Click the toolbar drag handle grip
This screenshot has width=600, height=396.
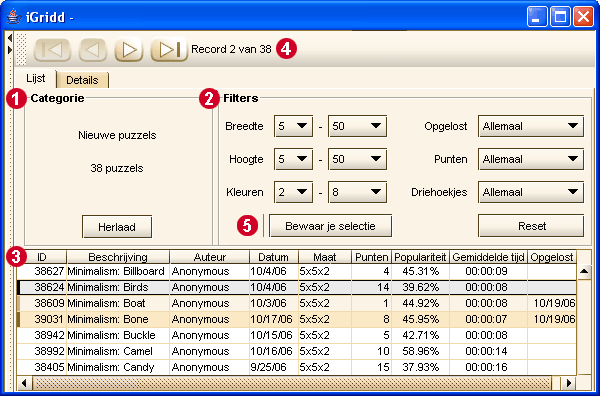coord(22,49)
